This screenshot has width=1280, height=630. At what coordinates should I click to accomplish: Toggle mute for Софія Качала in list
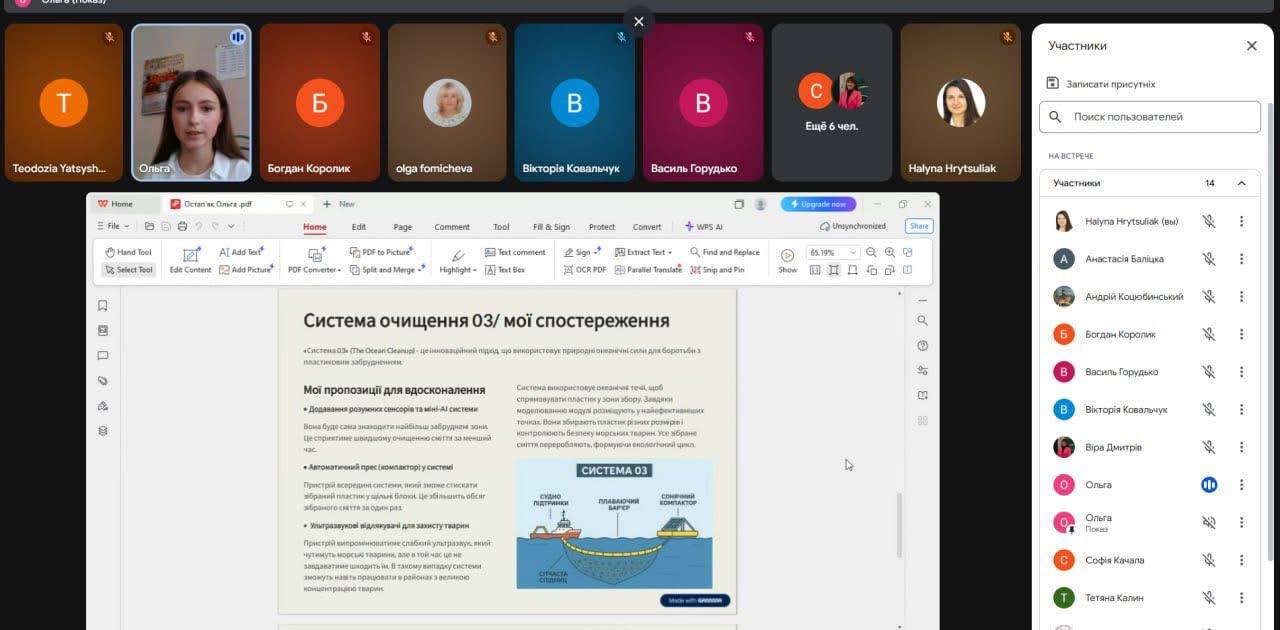point(1208,560)
